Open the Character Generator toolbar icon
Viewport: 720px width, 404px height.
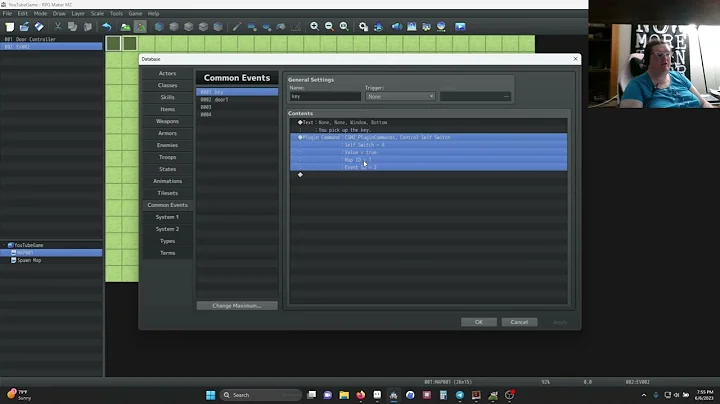pos(441,27)
